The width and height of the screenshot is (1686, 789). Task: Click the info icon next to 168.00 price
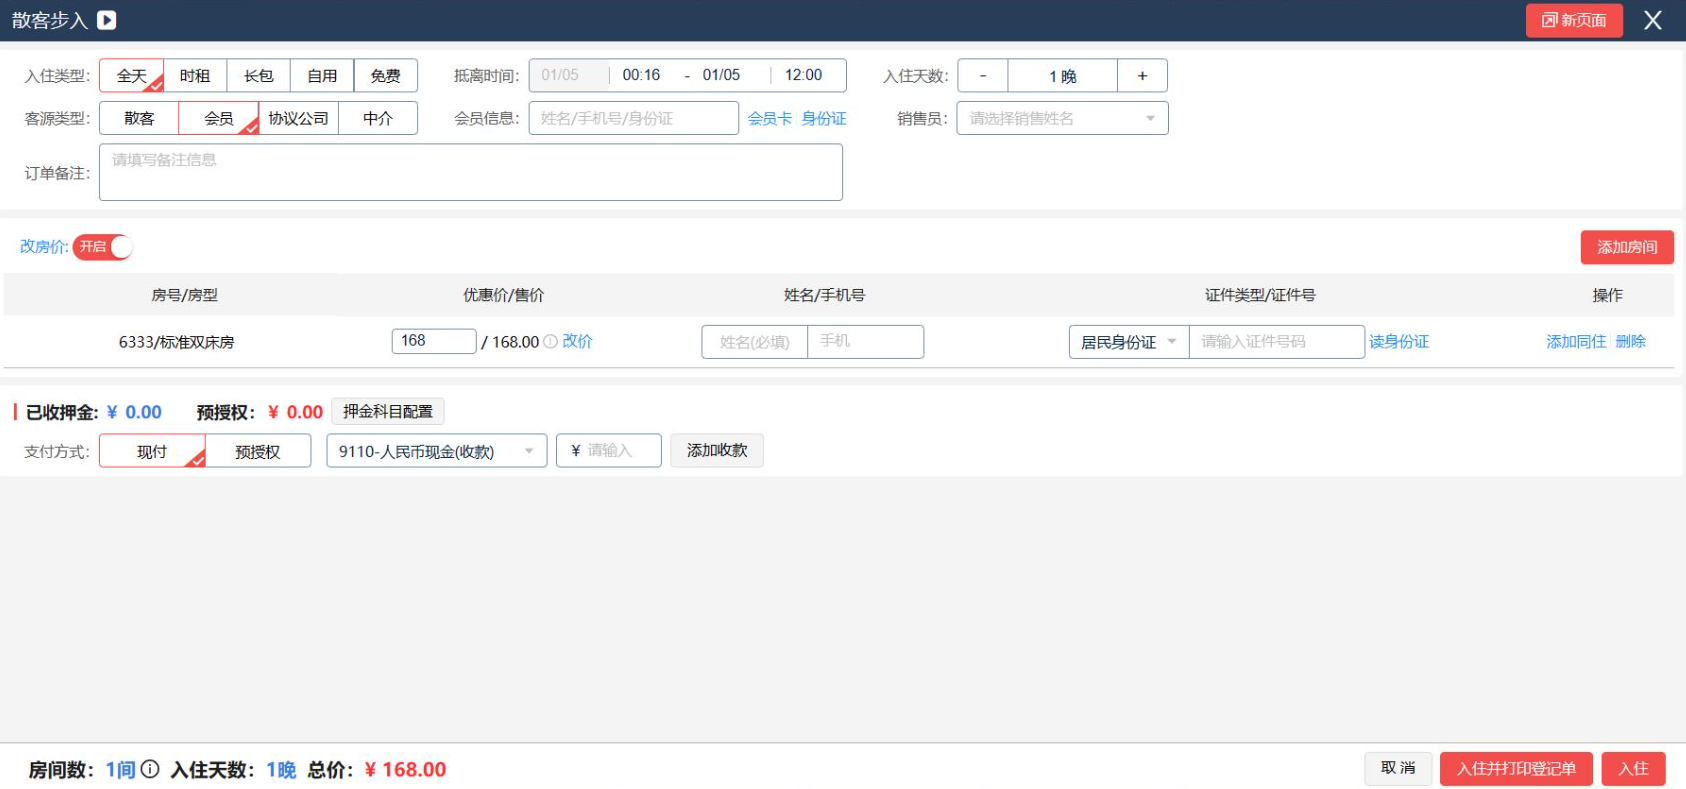550,342
